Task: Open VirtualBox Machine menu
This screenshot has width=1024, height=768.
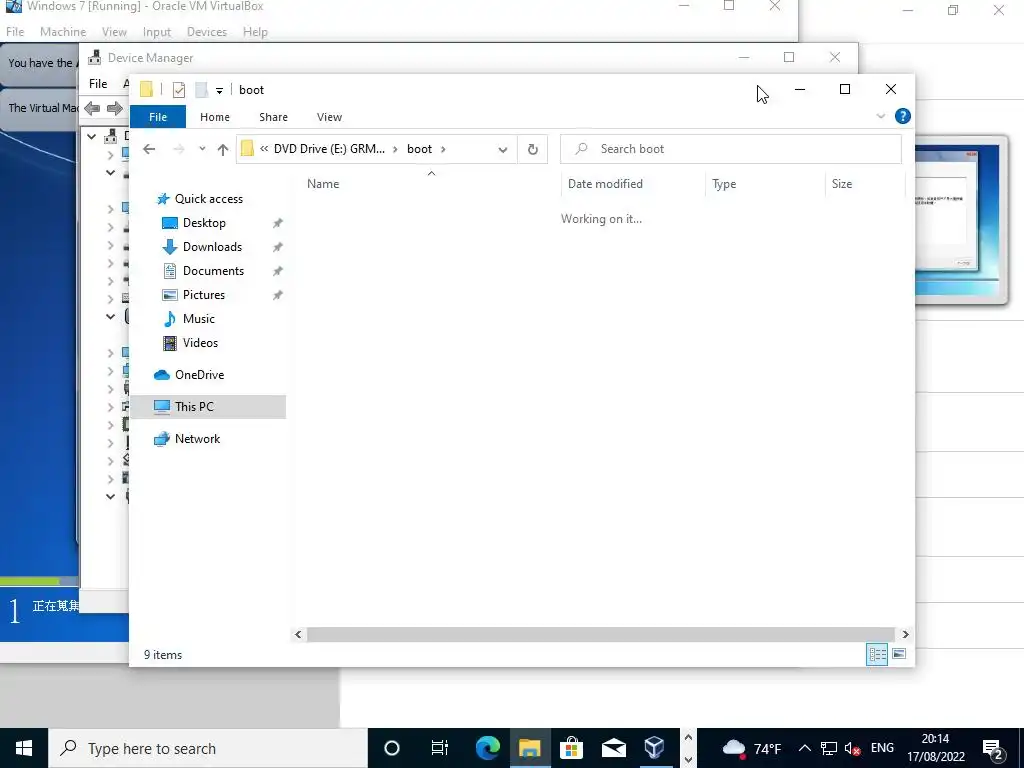Action: [63, 32]
